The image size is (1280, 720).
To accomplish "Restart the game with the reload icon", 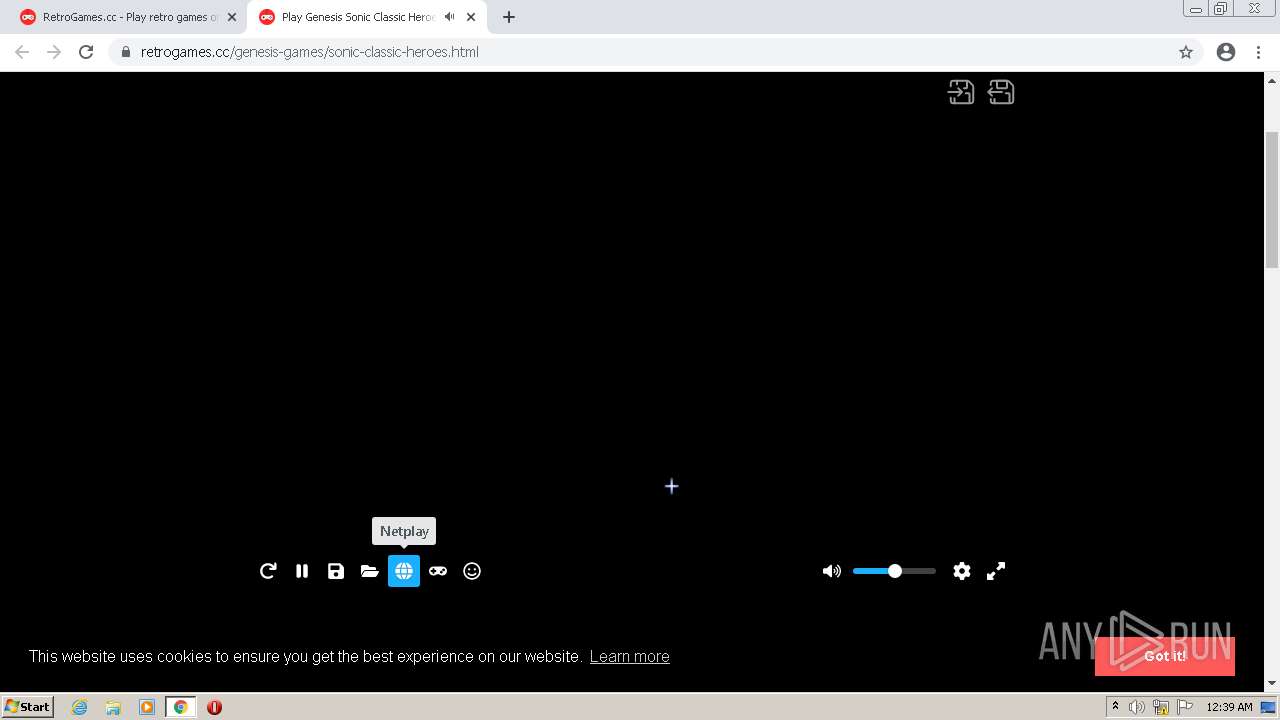I will point(268,571).
